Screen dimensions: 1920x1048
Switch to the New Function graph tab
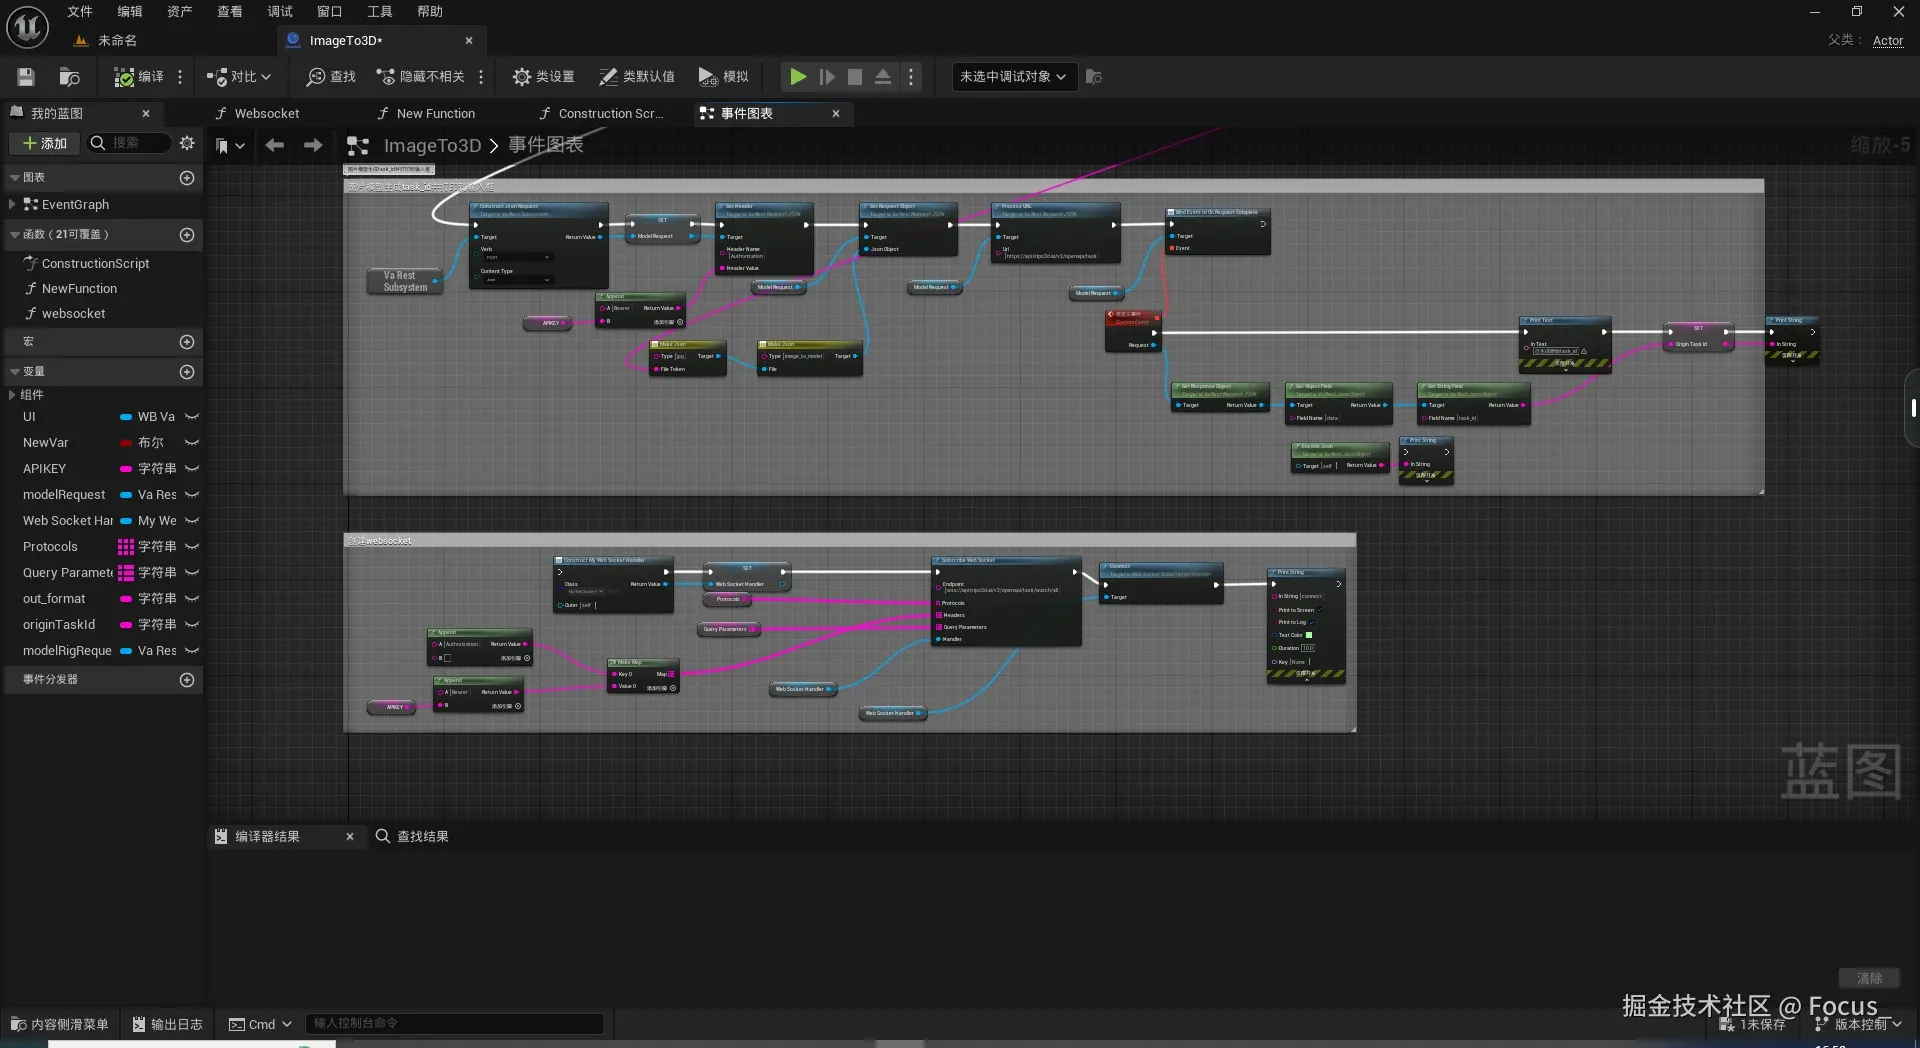[x=427, y=114]
